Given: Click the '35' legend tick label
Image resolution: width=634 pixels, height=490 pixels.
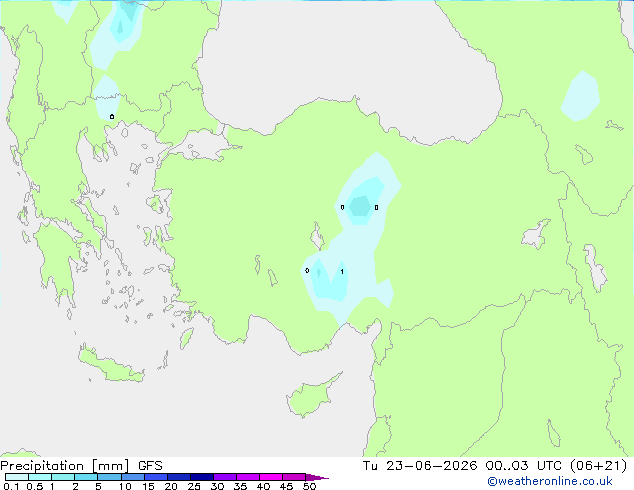Looking at the screenshot, I should 240,486.
